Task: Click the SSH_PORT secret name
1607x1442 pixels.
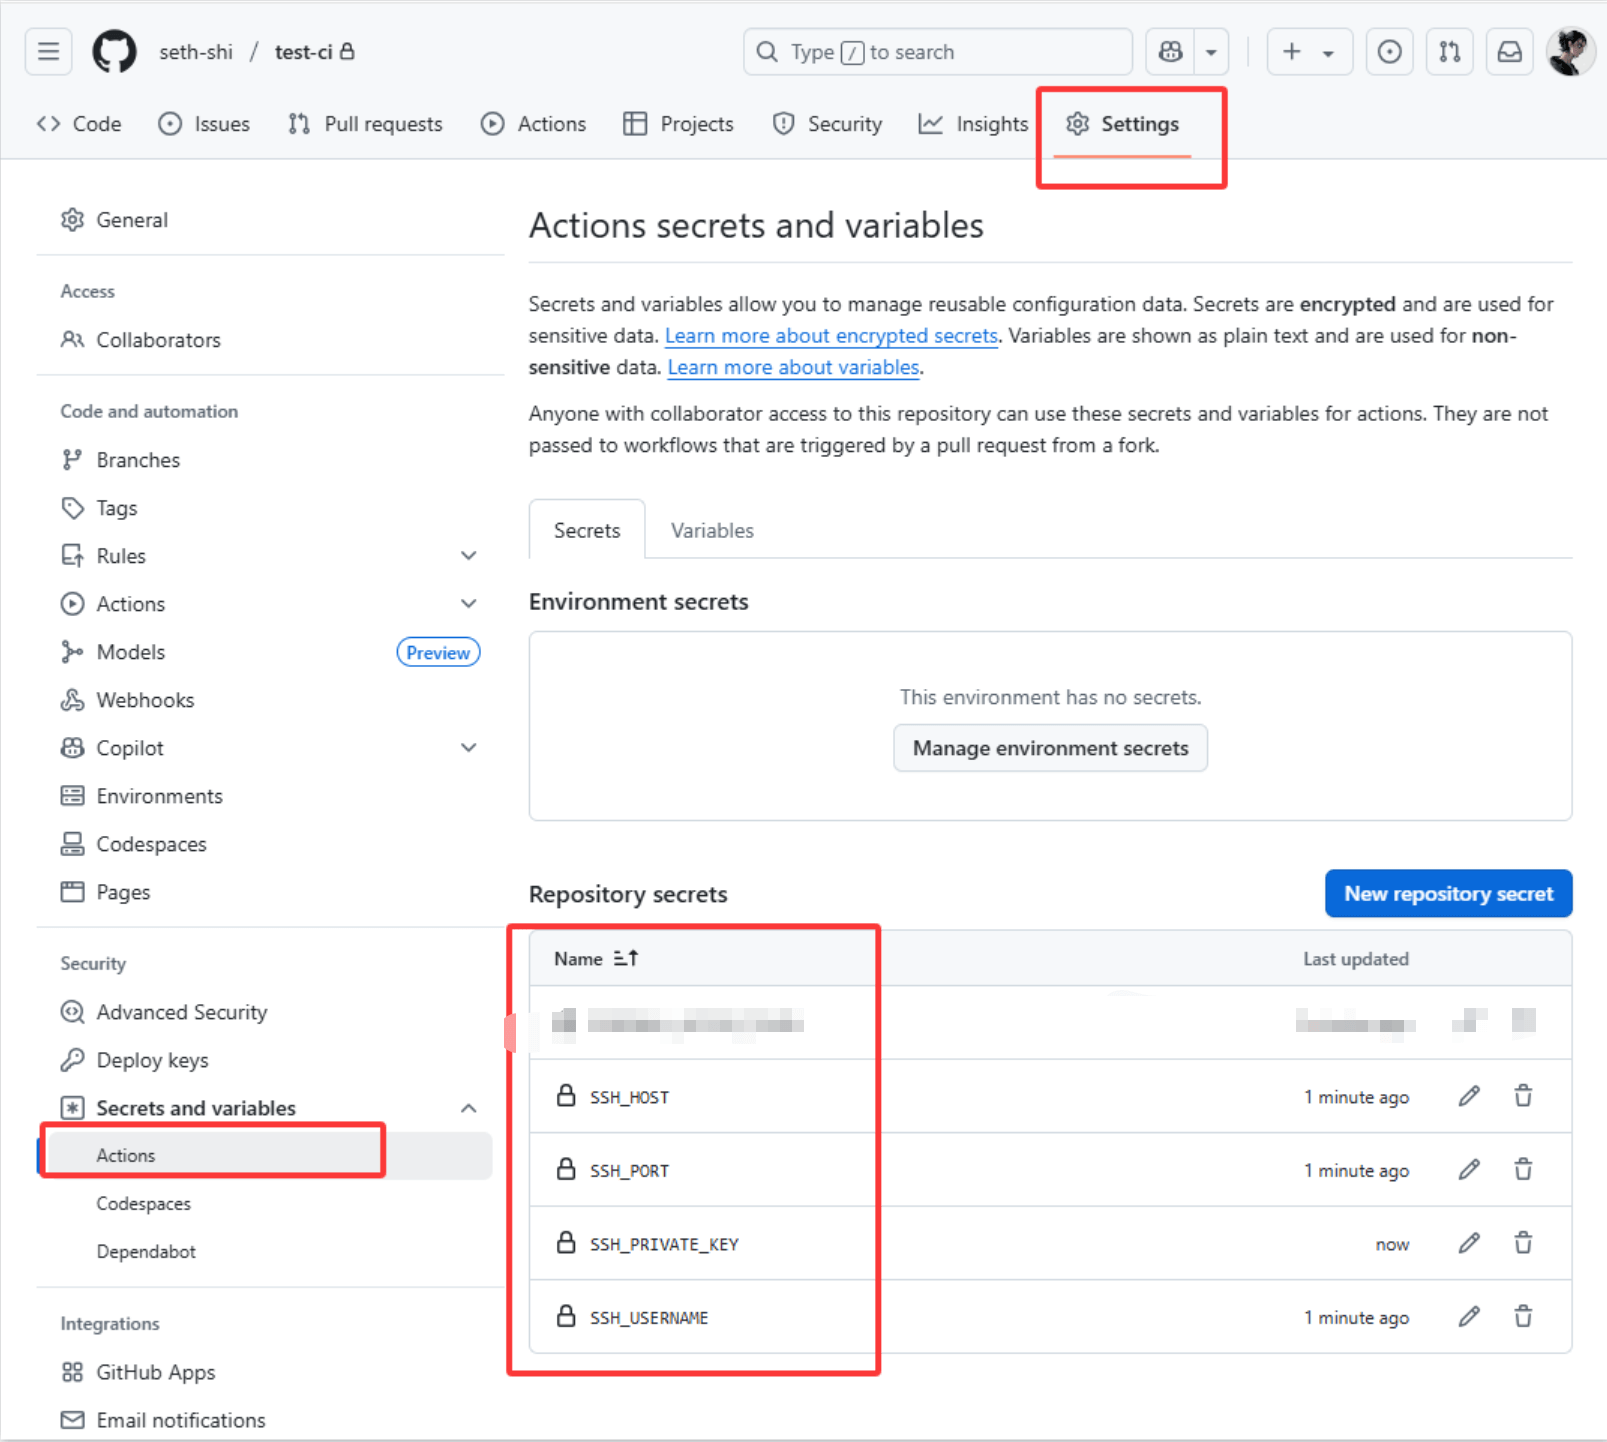Action: click(629, 1171)
